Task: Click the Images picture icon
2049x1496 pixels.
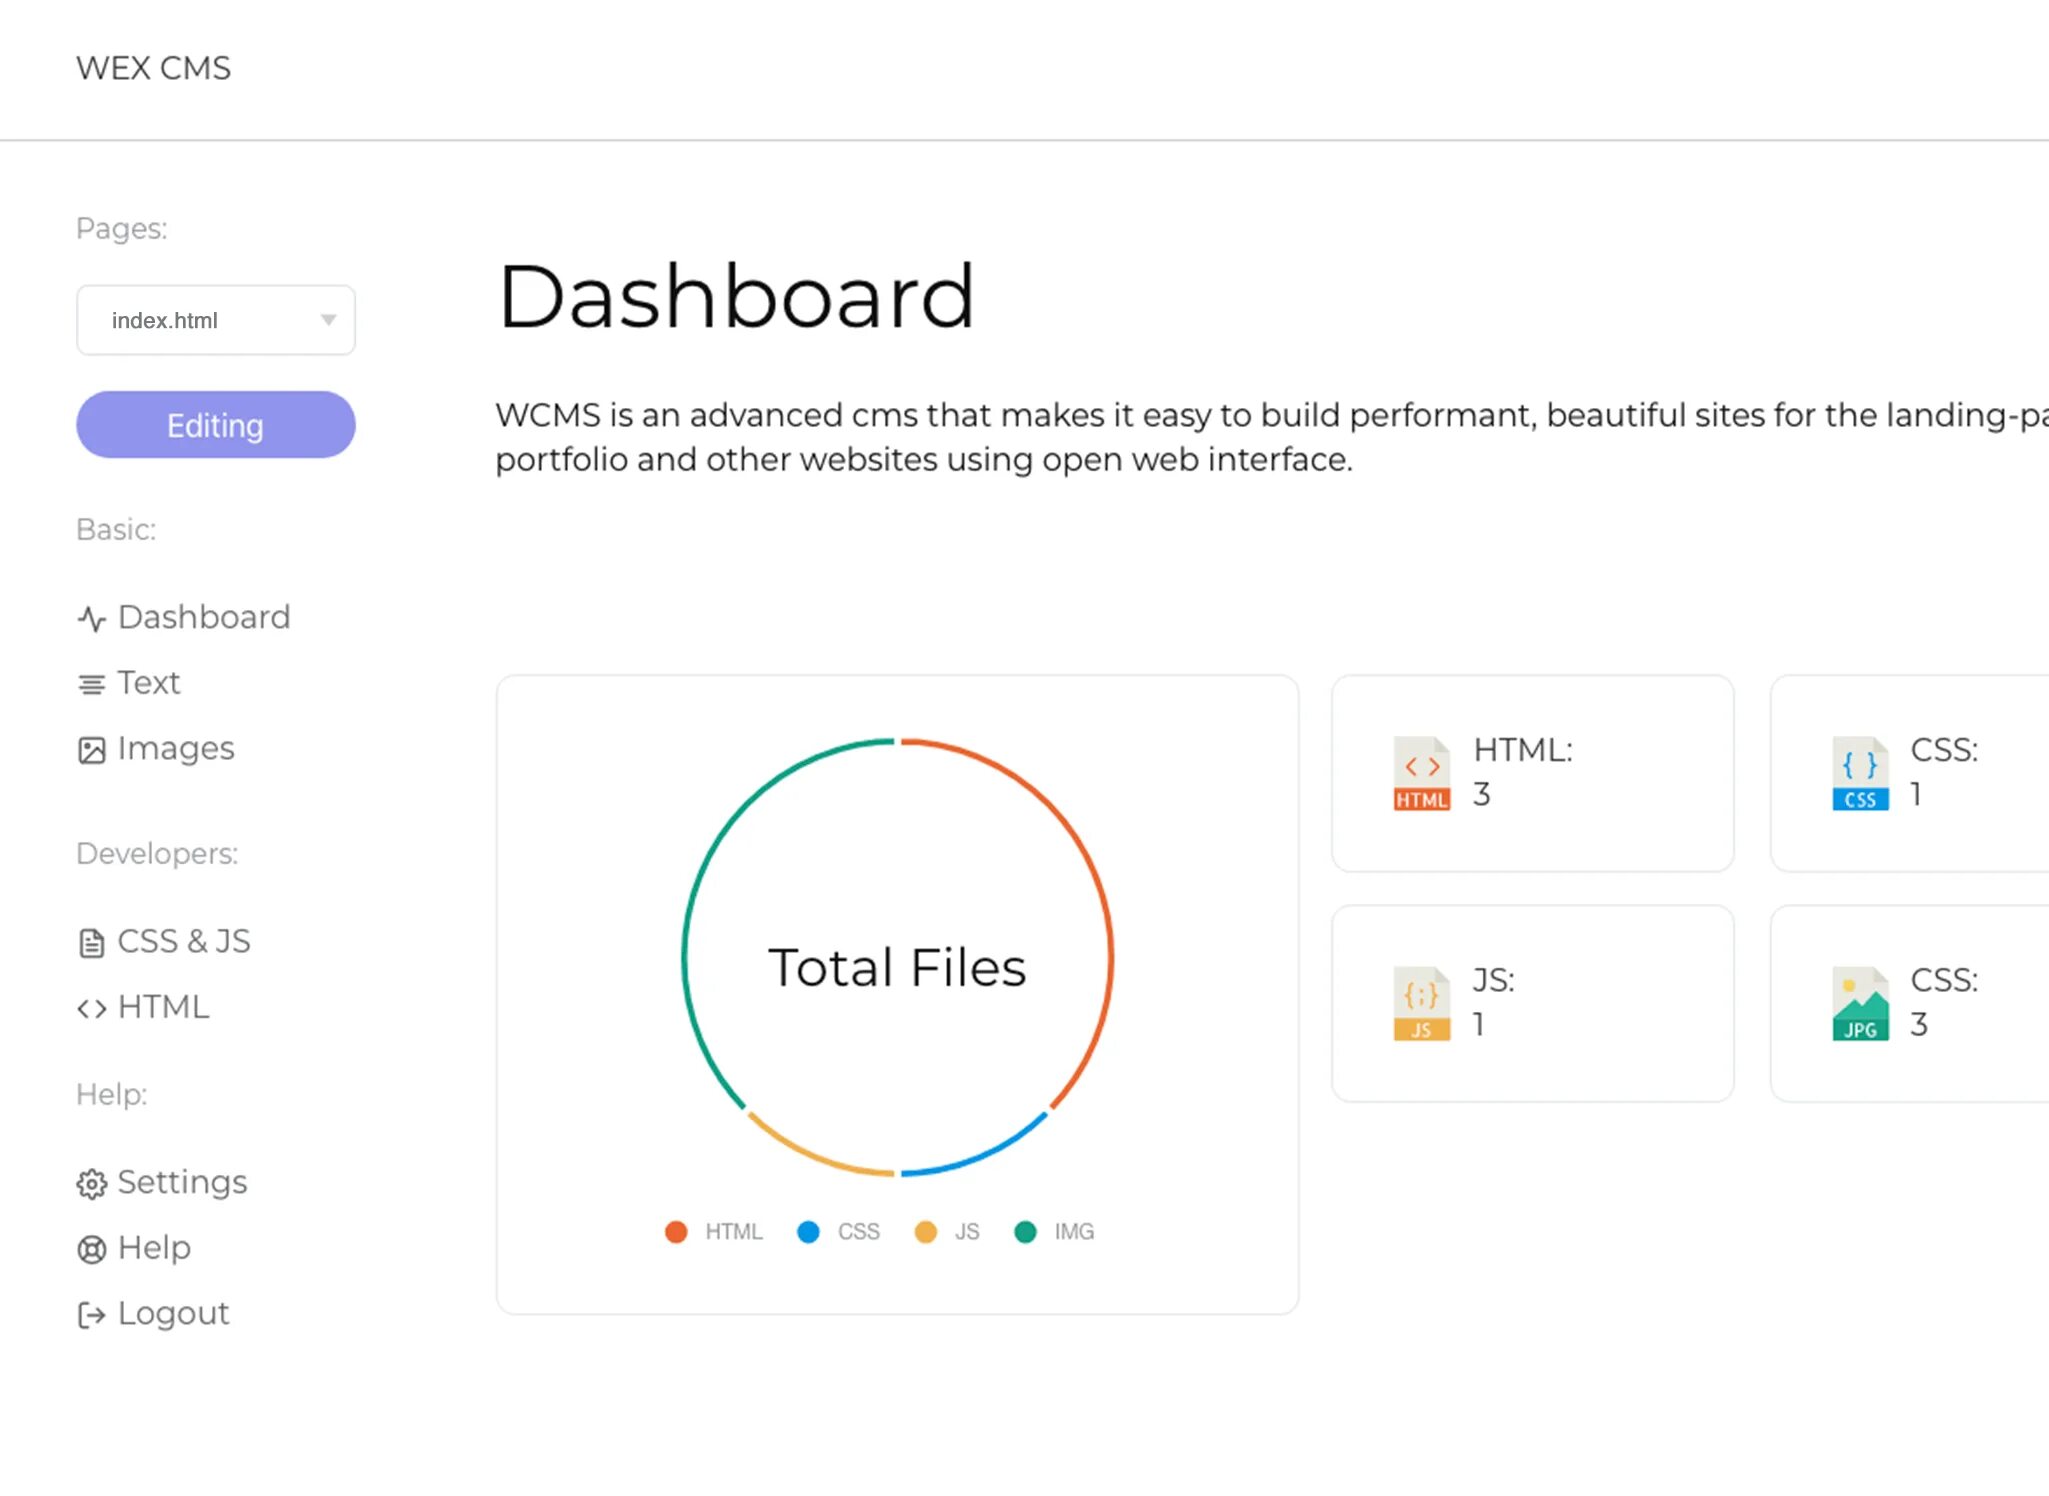Action: (x=91, y=750)
